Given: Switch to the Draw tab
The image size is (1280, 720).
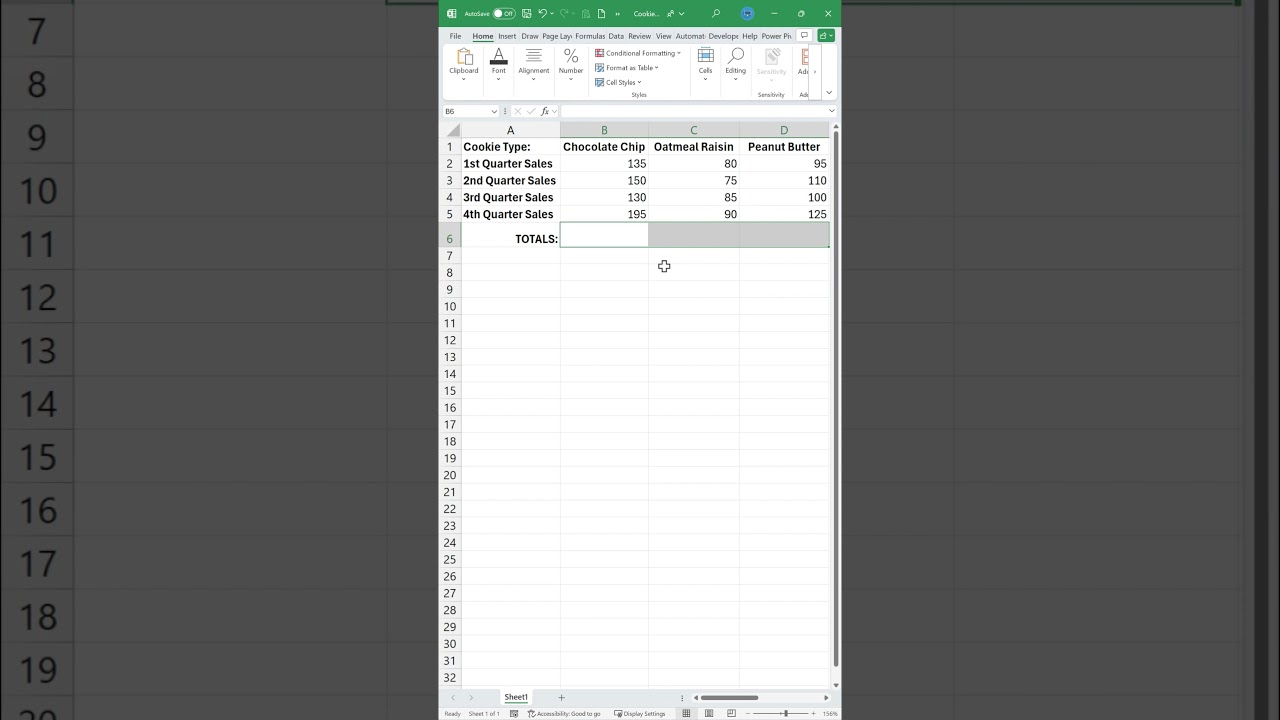Looking at the screenshot, I should click(x=529, y=36).
